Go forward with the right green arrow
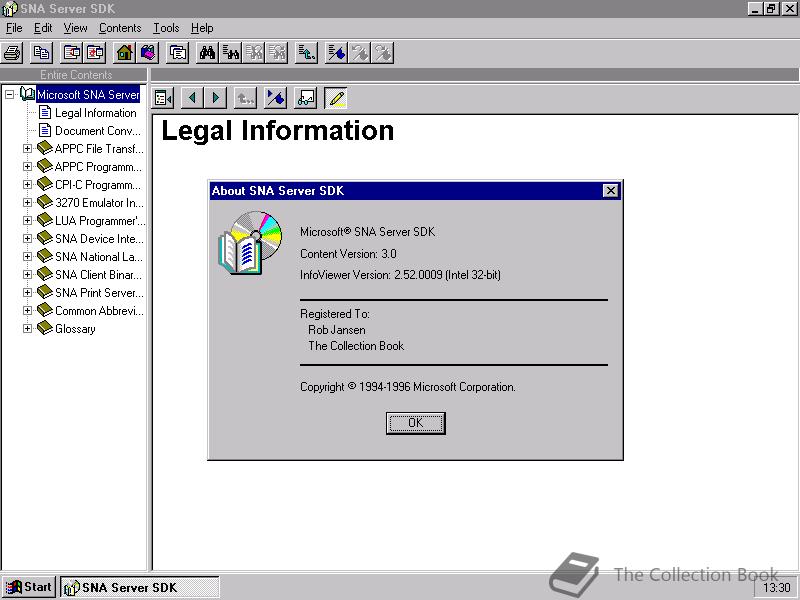Screen dimensions: 800x600 (216, 98)
